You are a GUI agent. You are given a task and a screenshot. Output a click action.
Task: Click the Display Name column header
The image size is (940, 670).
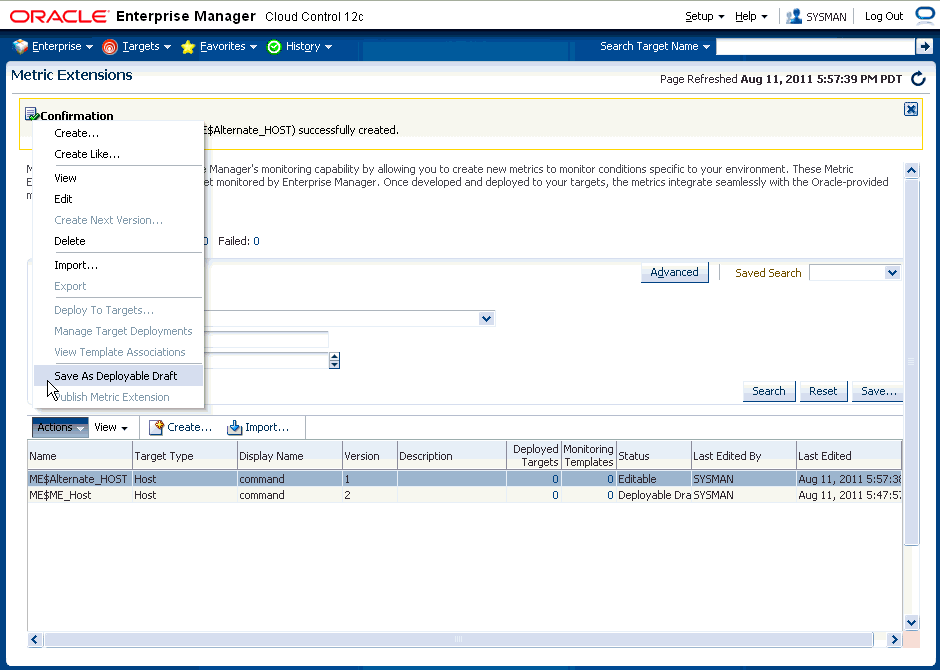tap(290, 456)
